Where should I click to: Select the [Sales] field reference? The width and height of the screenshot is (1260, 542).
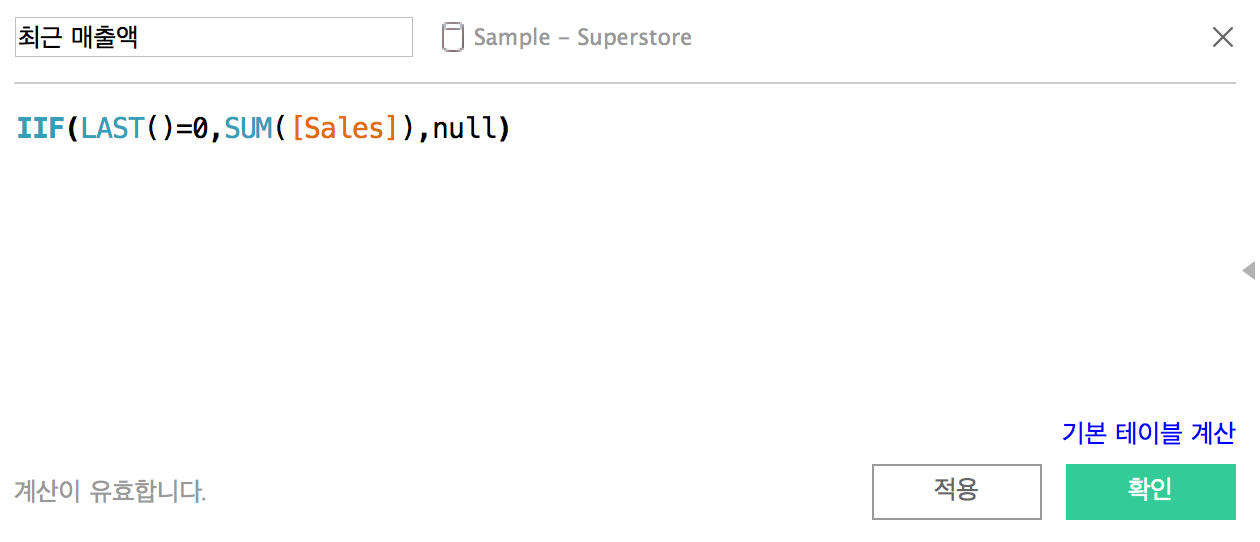343,129
